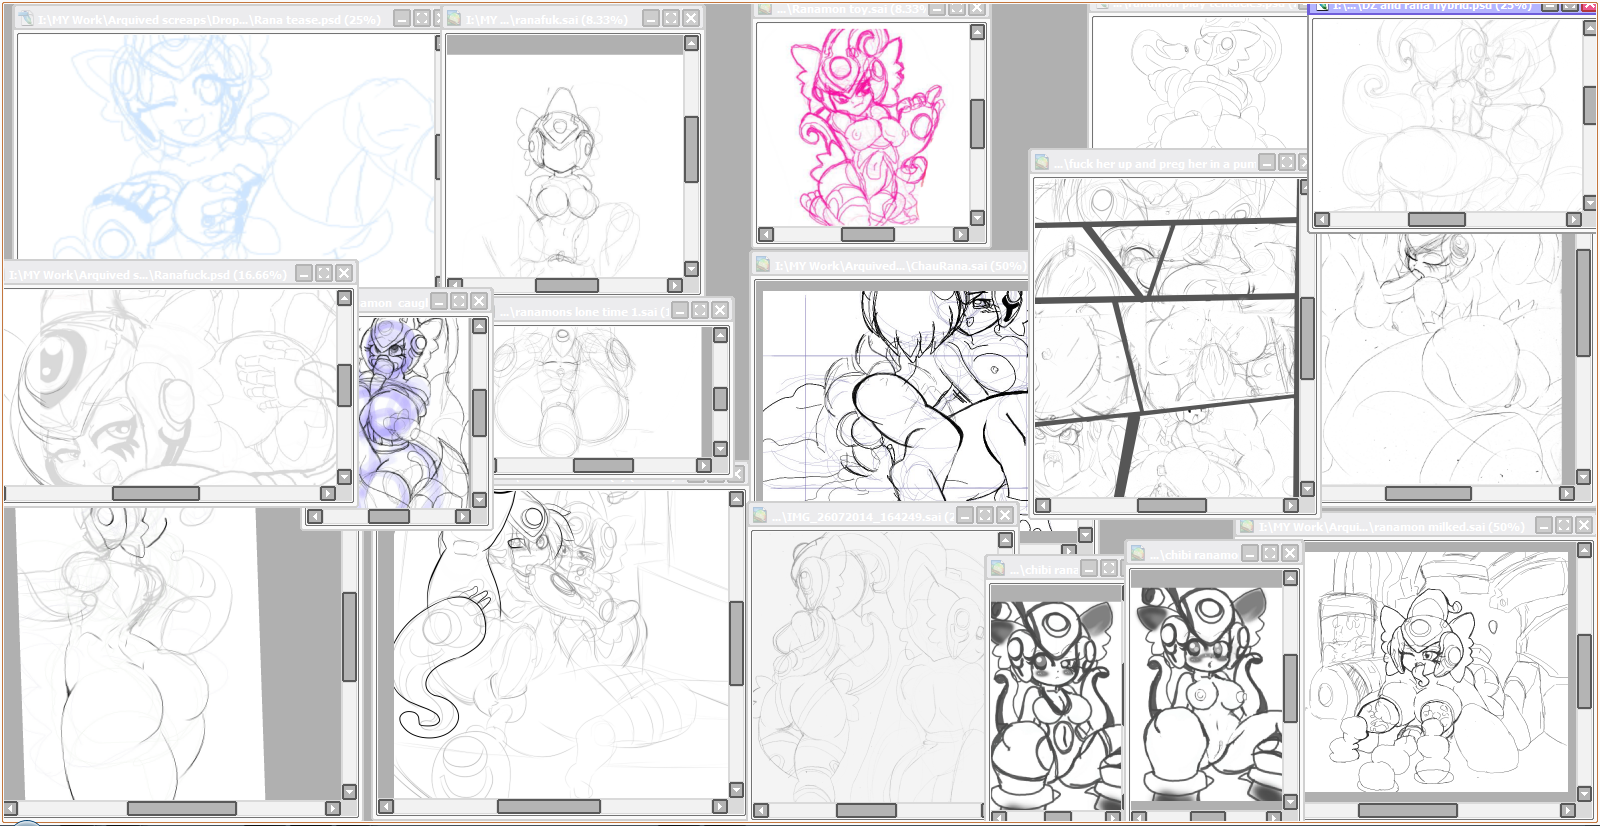Click vertical scrollbar thumb in ranafuk.sai window
This screenshot has height=826, width=1600.
[x=691, y=150]
